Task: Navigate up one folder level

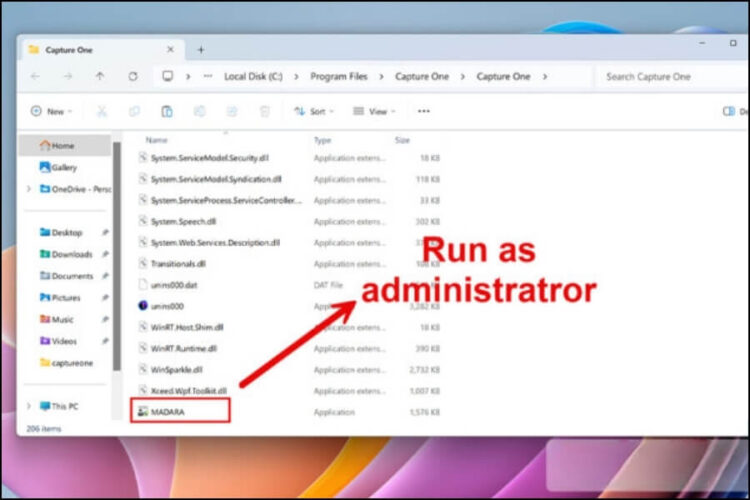Action: (99, 76)
